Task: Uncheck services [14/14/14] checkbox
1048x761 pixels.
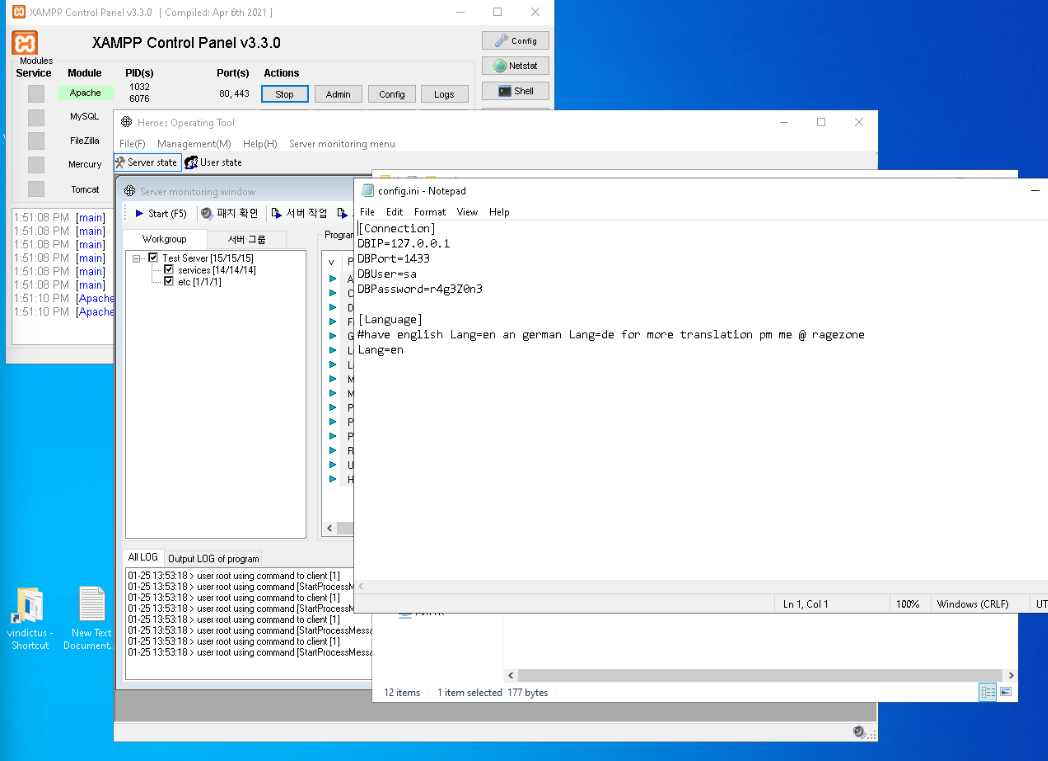Action: (168, 269)
